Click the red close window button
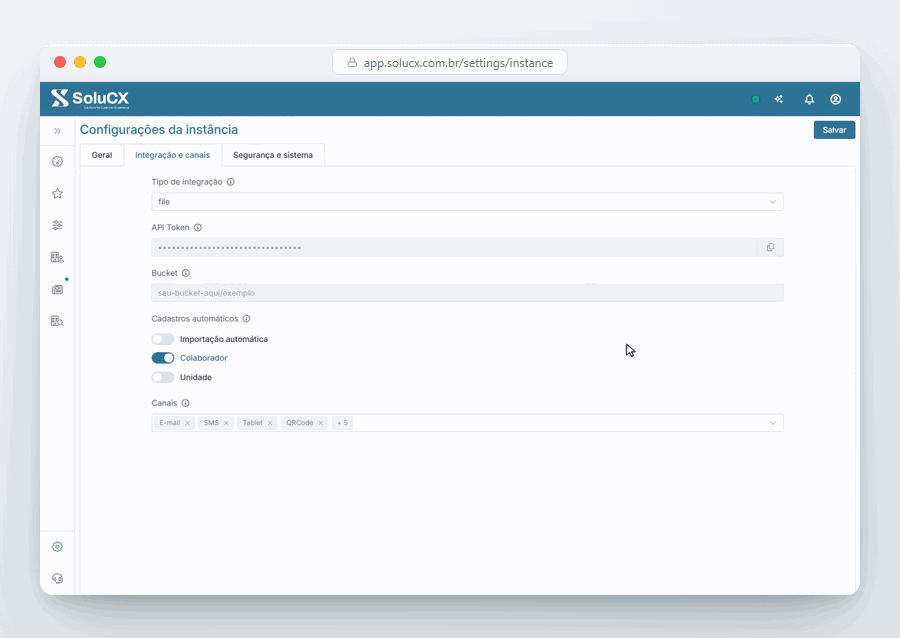The height and width of the screenshot is (638, 900). coord(60,62)
